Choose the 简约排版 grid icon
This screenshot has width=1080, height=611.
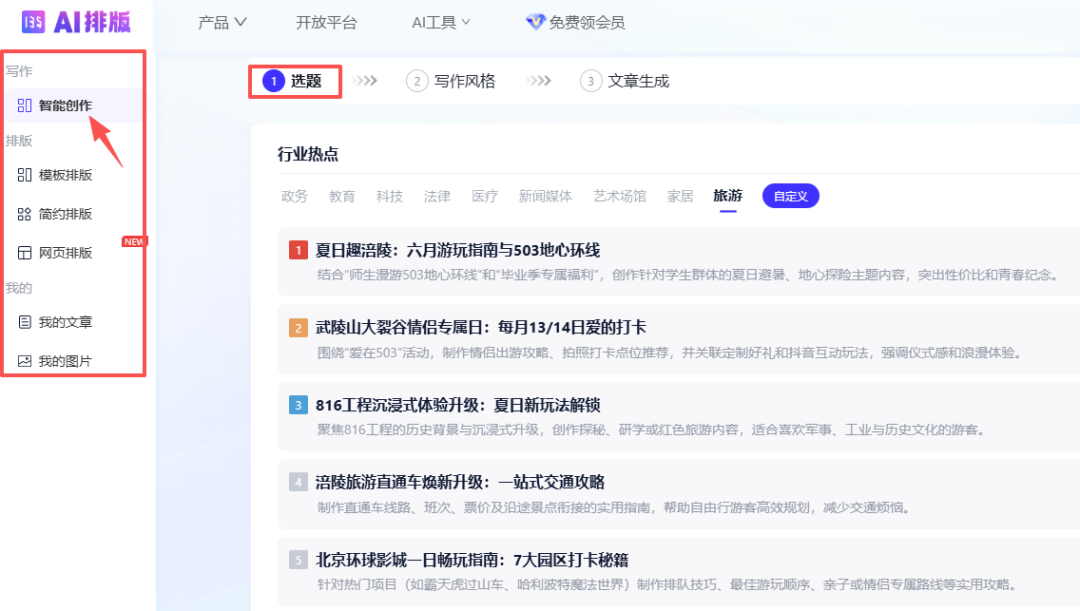pyautogui.click(x=24, y=214)
